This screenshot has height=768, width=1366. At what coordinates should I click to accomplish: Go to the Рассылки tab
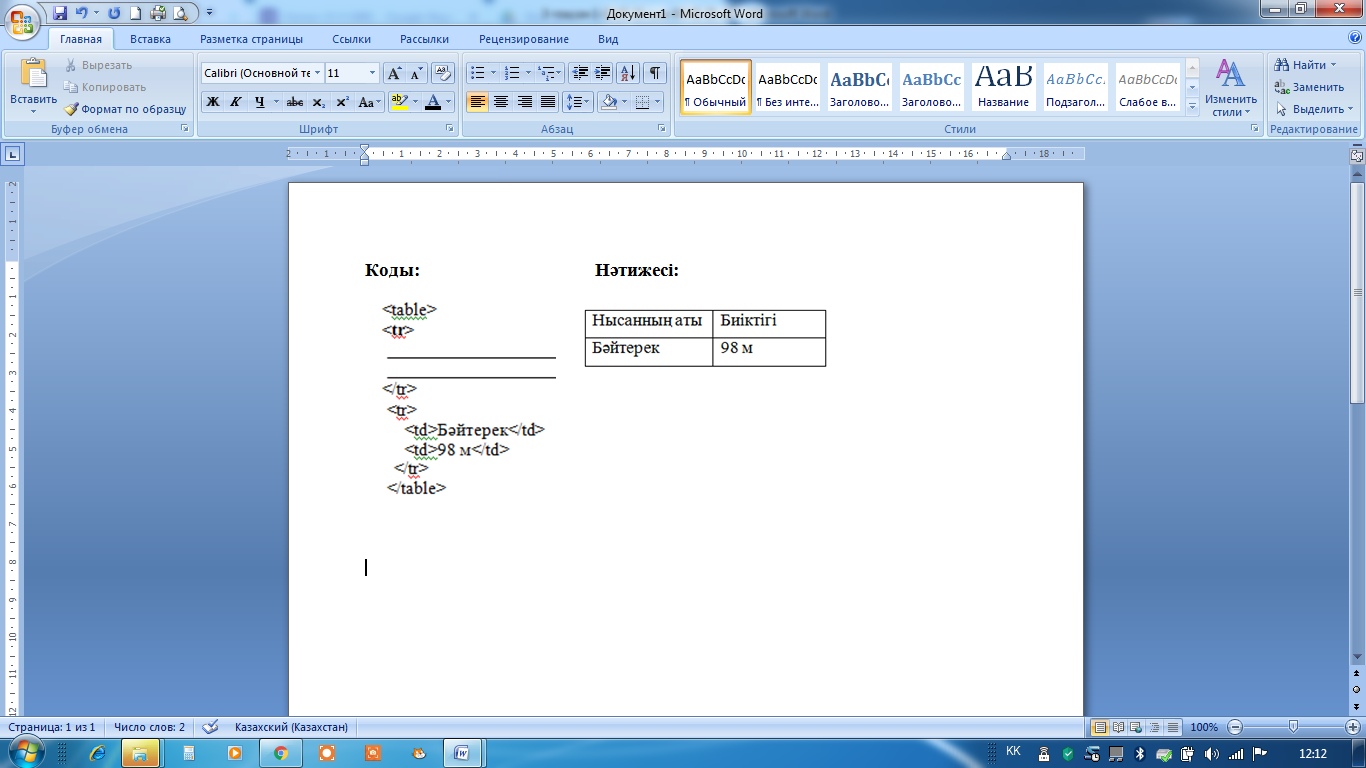[x=424, y=39]
